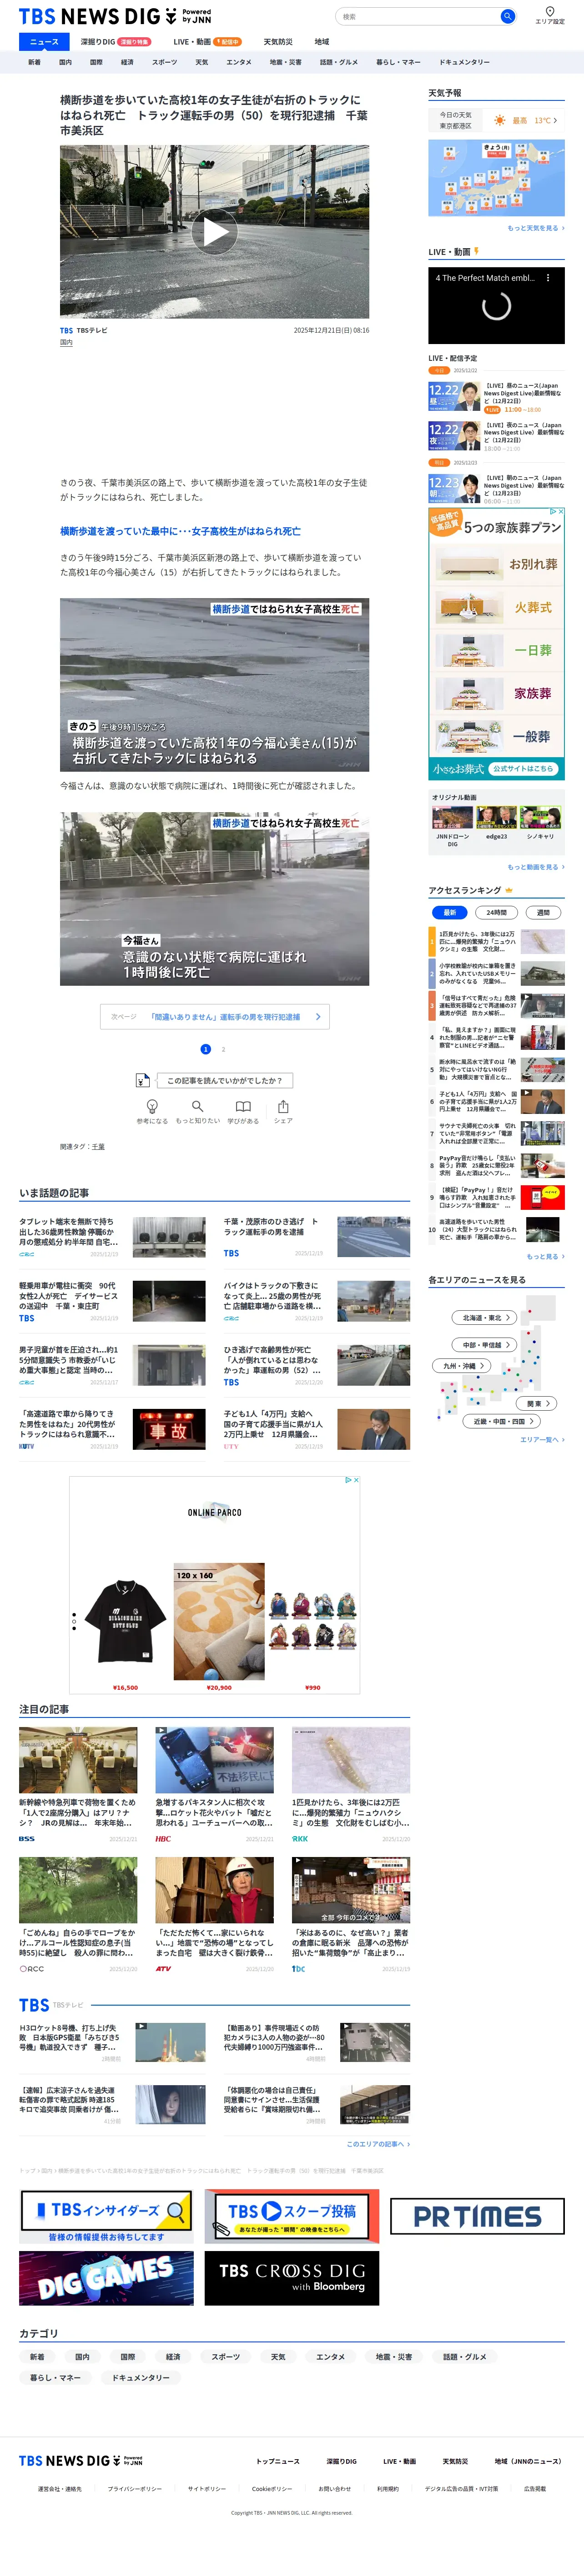The height and width of the screenshot is (2576, 584).
Task: Select the 最新 ranking filter
Action: click(x=450, y=912)
